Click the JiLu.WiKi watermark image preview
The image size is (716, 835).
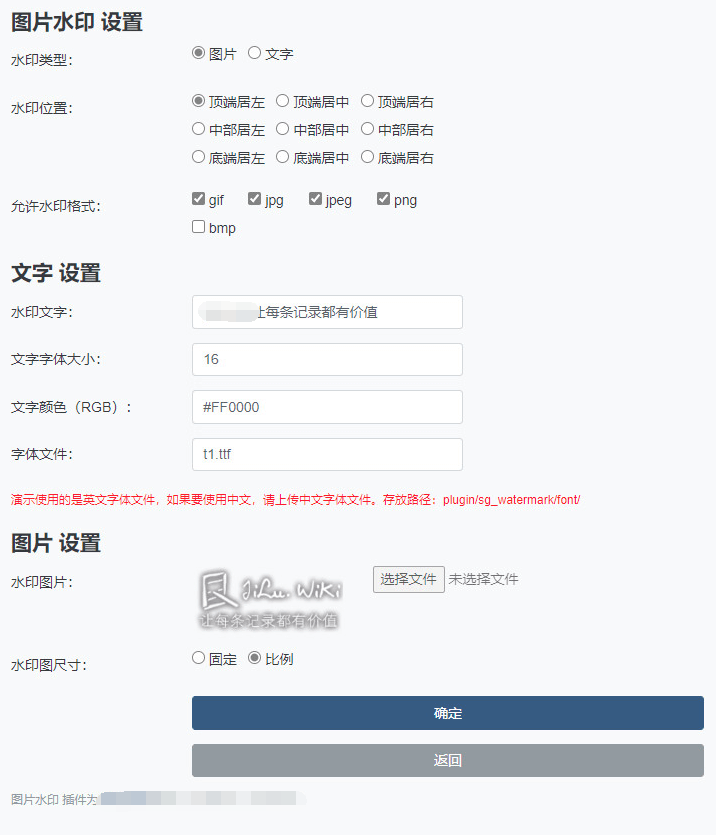tap(271, 599)
